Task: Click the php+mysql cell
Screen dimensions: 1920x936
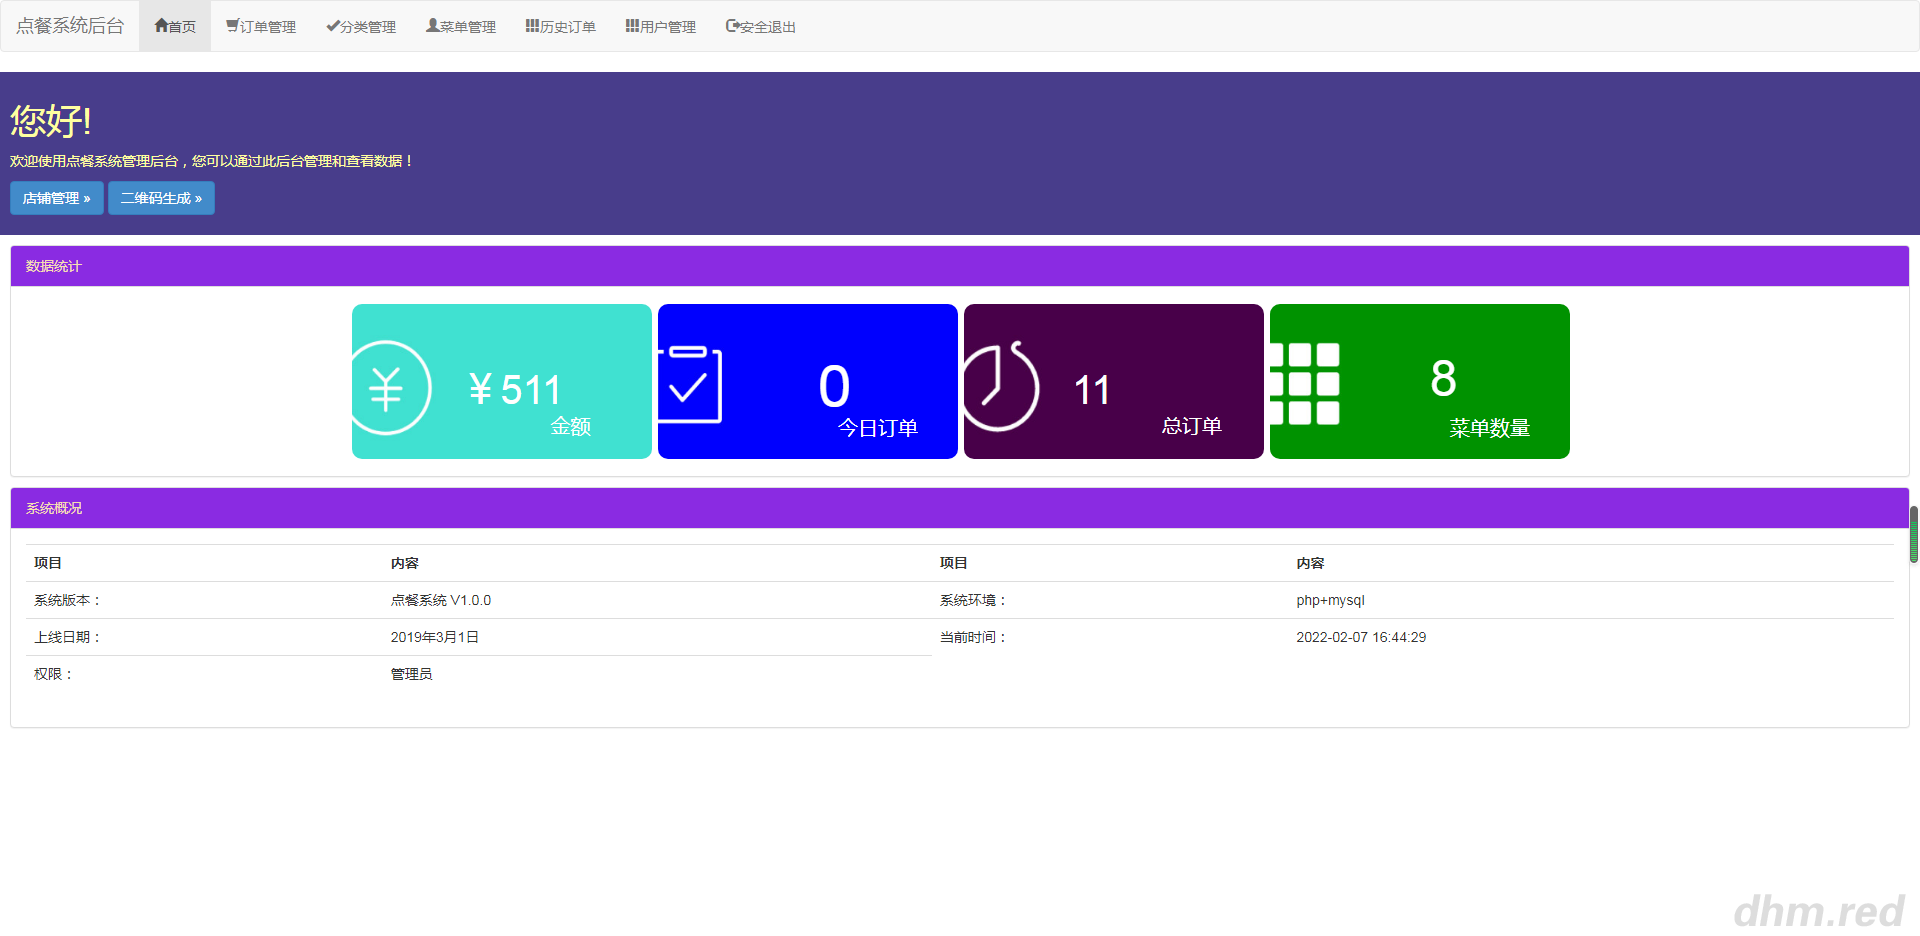Action: (1330, 600)
